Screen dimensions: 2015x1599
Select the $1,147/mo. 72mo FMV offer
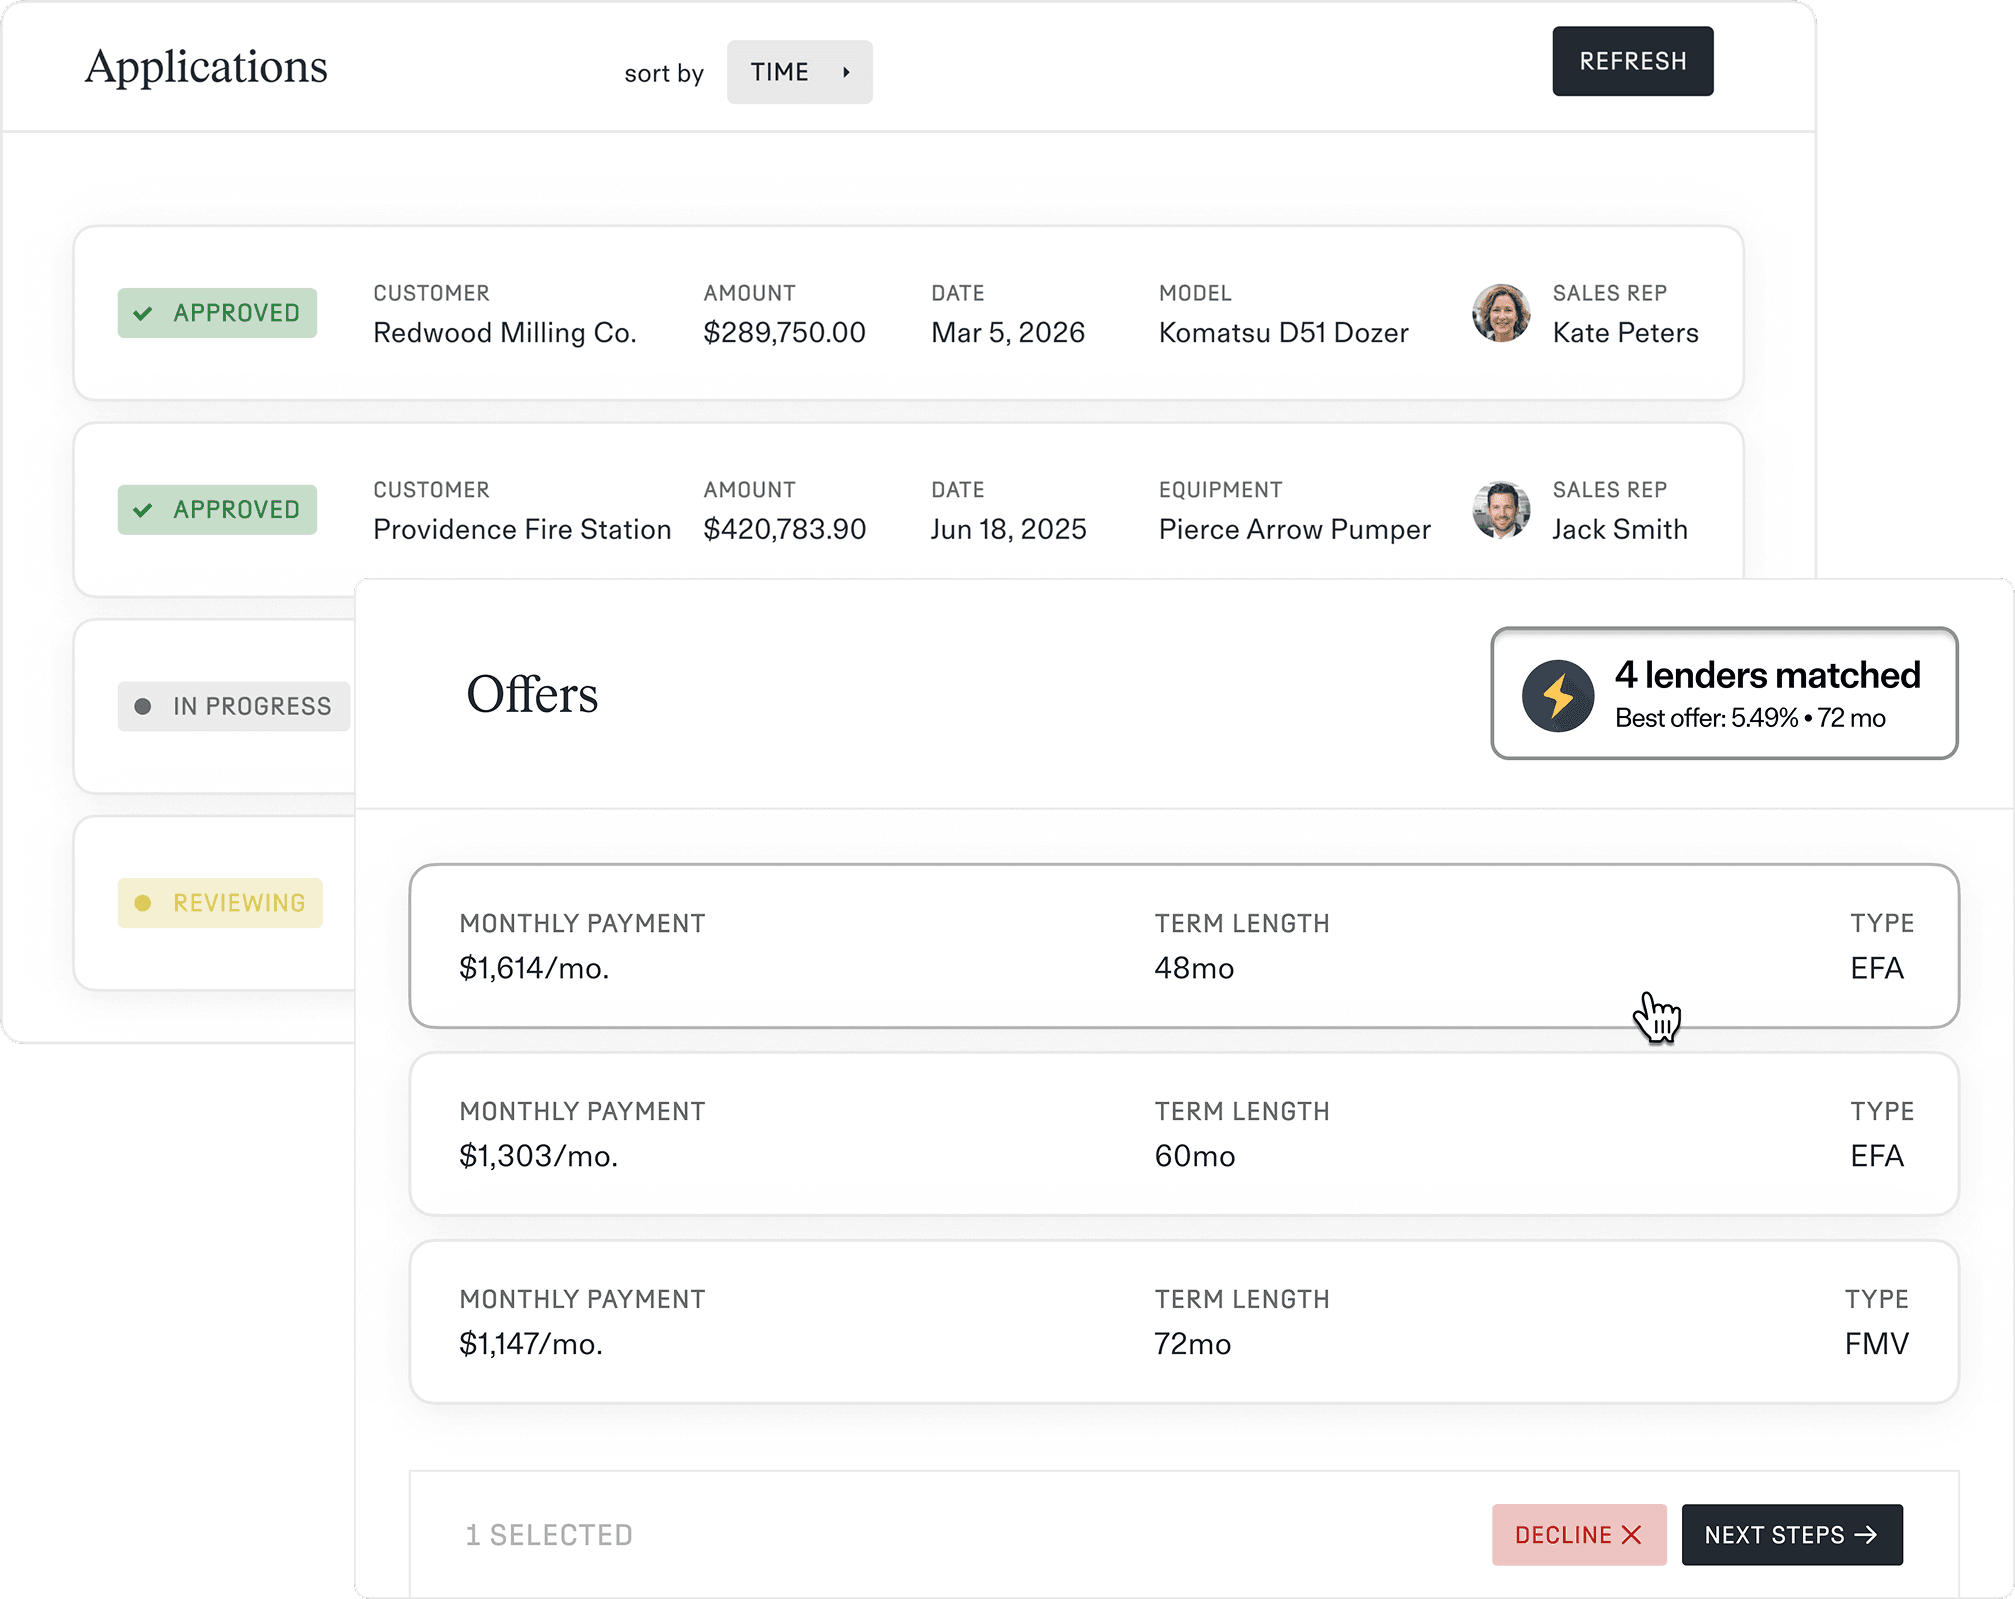click(x=1183, y=1322)
